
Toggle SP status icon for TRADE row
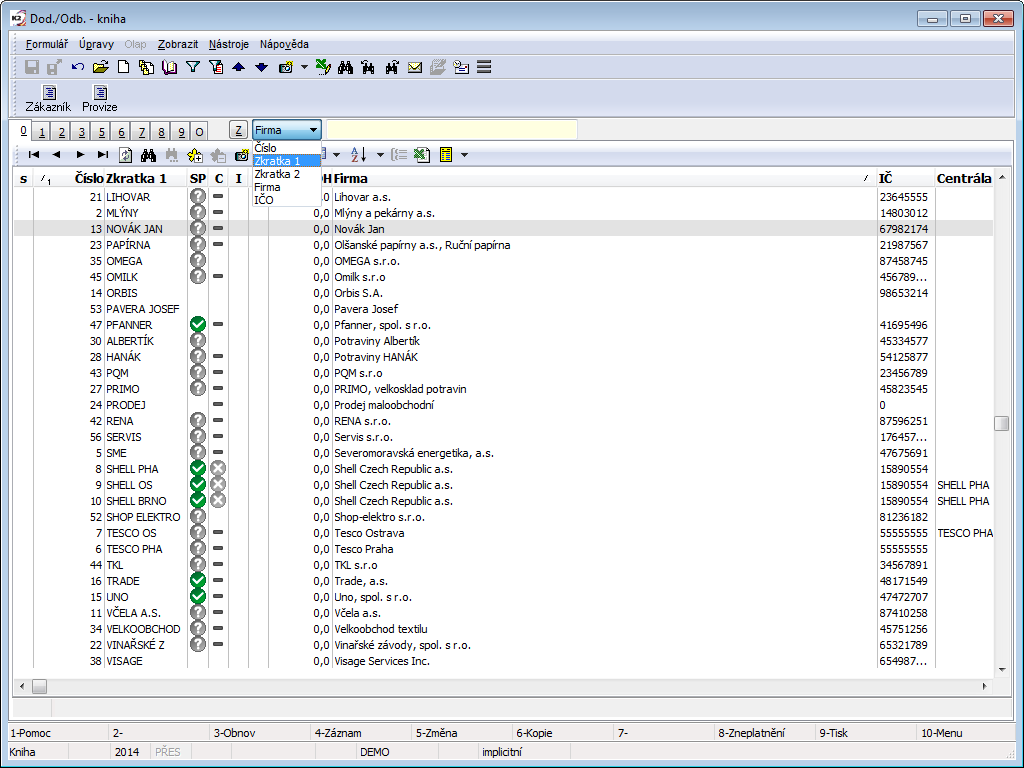coord(198,581)
